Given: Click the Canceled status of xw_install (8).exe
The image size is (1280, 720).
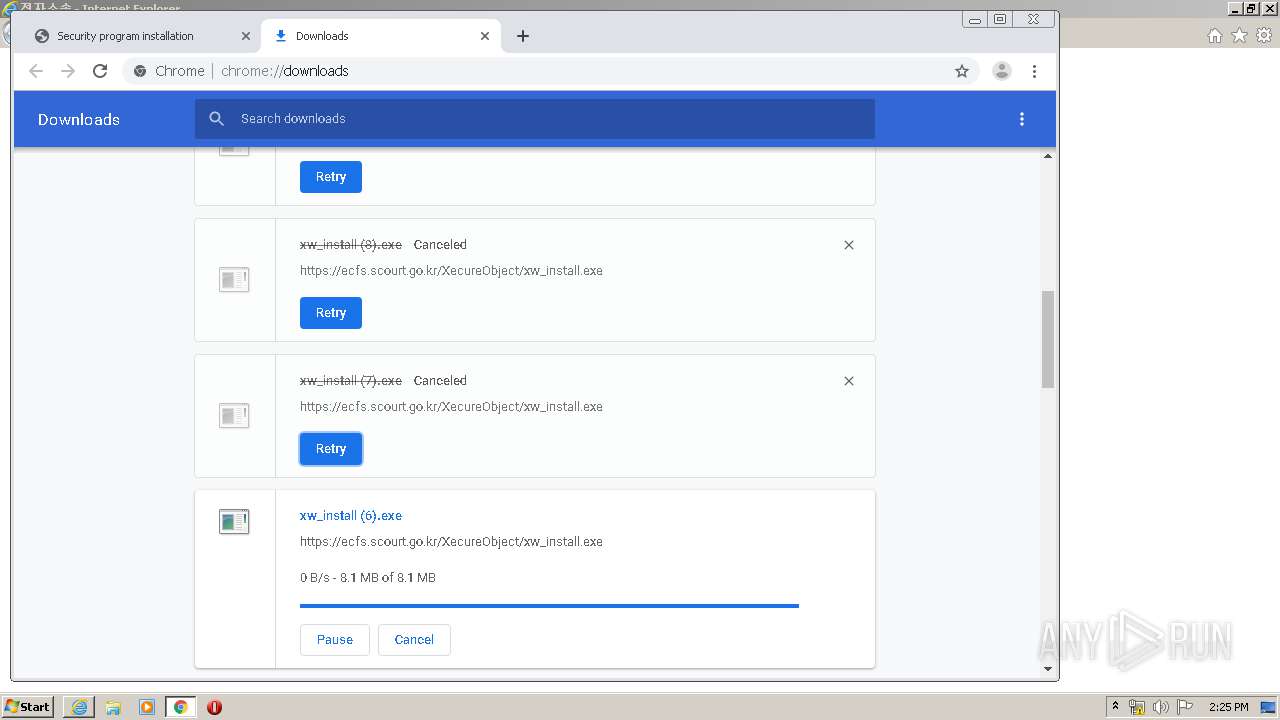Looking at the screenshot, I should [x=440, y=245].
